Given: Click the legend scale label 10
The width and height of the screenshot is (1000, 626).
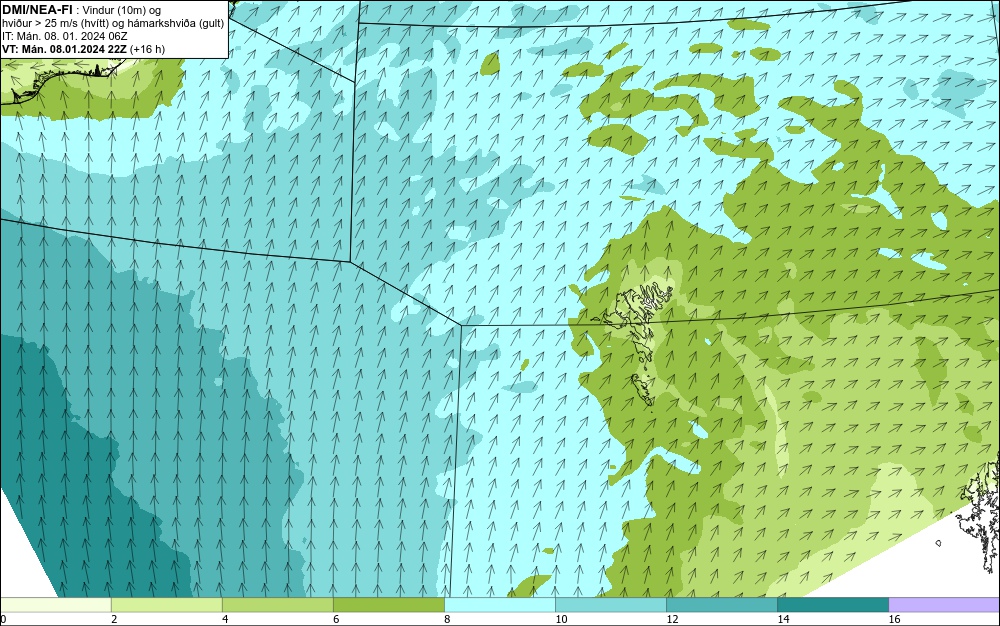Looking at the screenshot, I should tap(561, 619).
